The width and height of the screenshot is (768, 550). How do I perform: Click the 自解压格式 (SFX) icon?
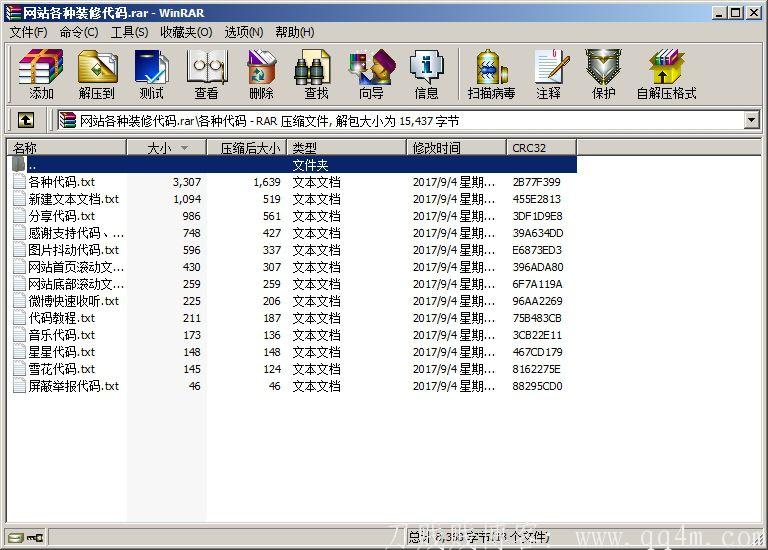click(x=666, y=74)
